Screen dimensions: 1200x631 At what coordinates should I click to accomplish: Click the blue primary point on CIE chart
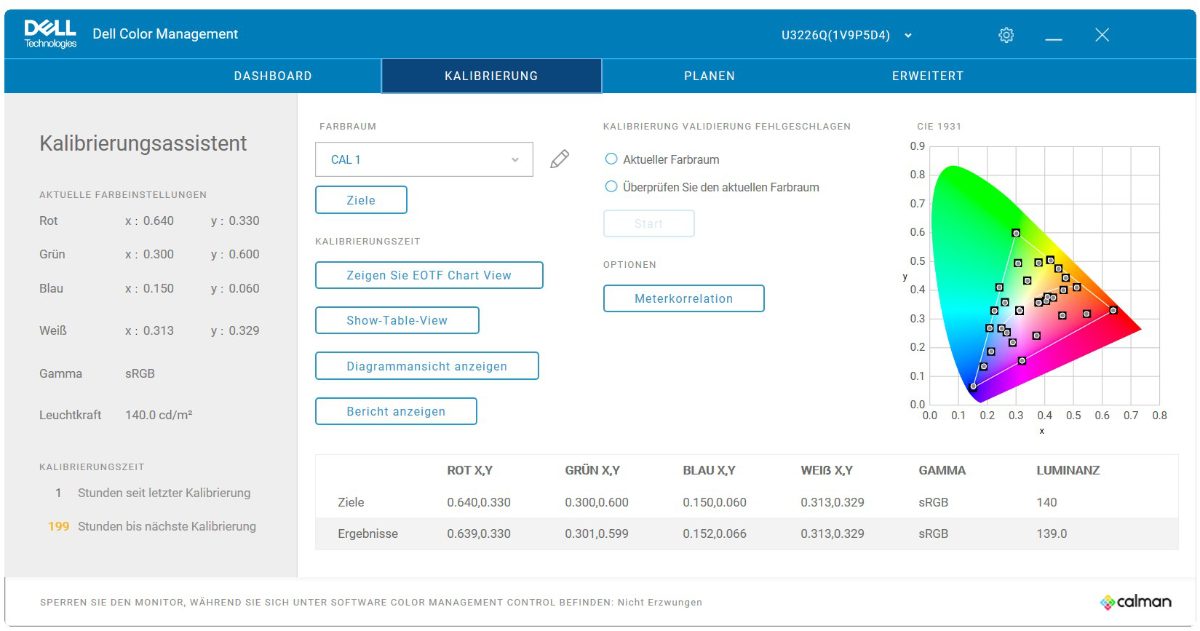tap(973, 387)
